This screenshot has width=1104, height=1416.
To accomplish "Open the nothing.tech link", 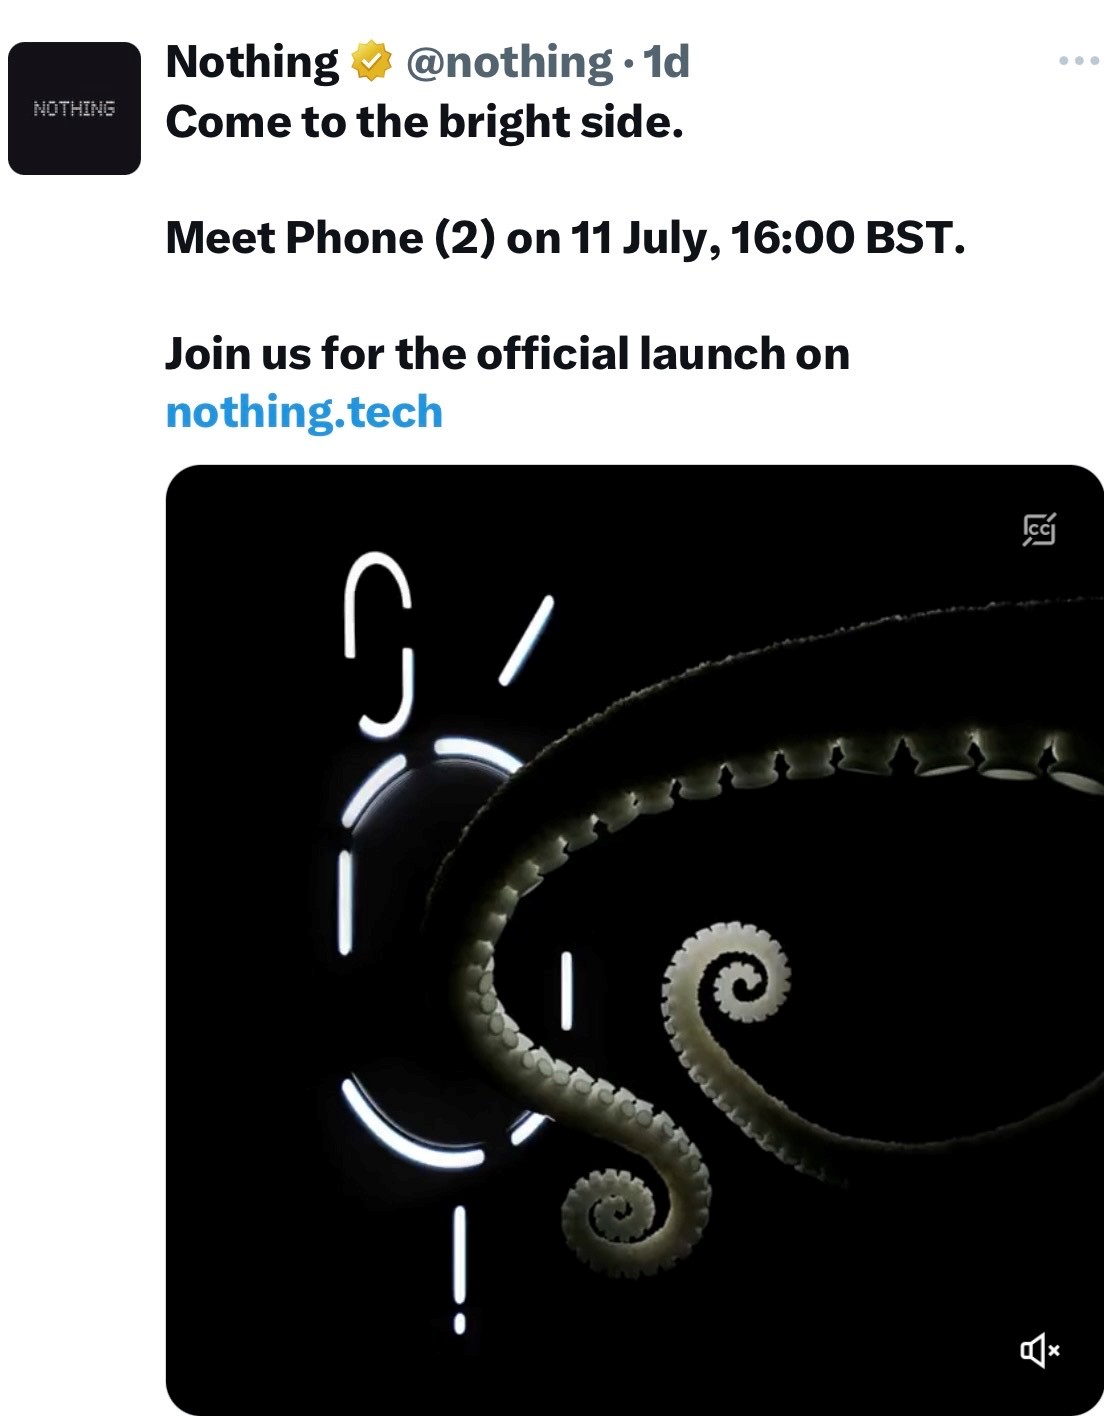I will [304, 412].
